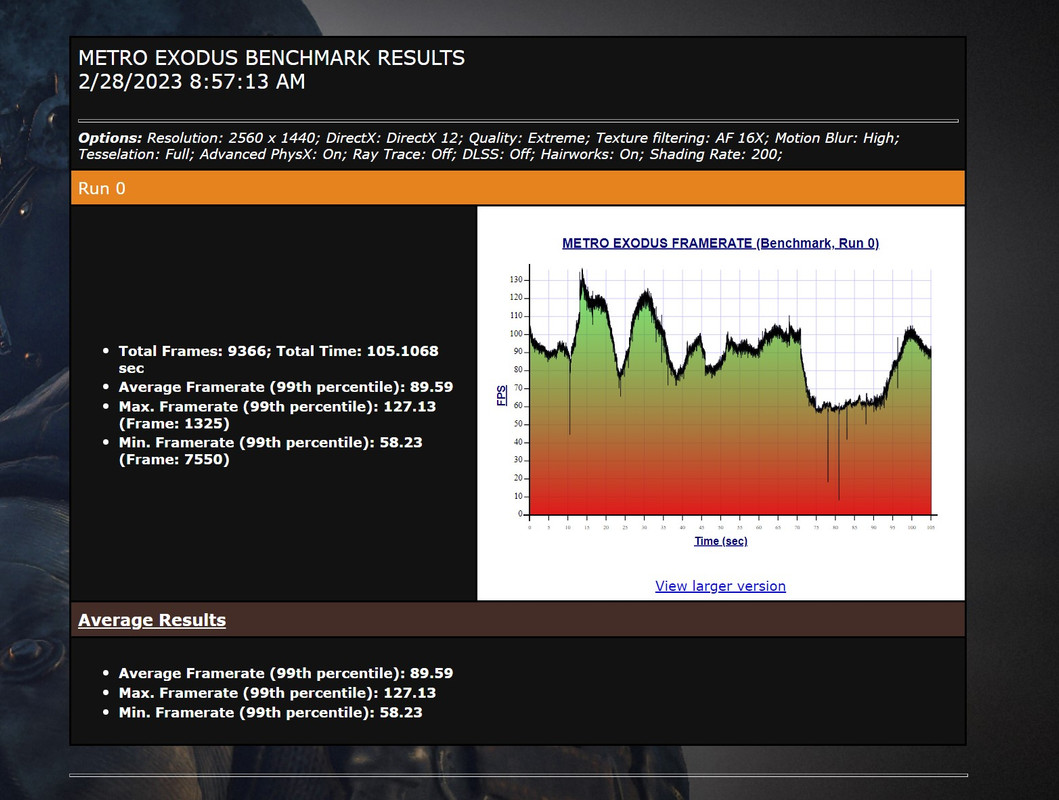
Task: Click the chart title METRO EXODUS FRAMERATE
Action: point(720,243)
